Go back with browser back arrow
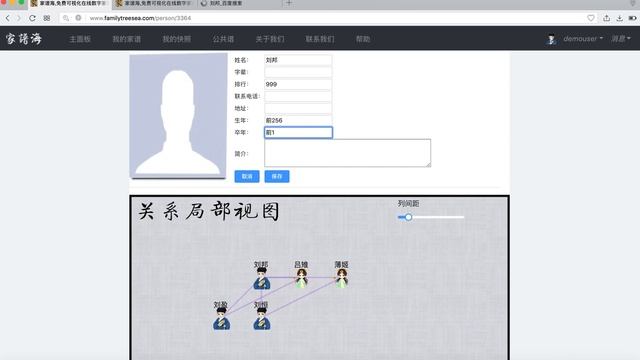This screenshot has width=640, height=360. pos(7,18)
